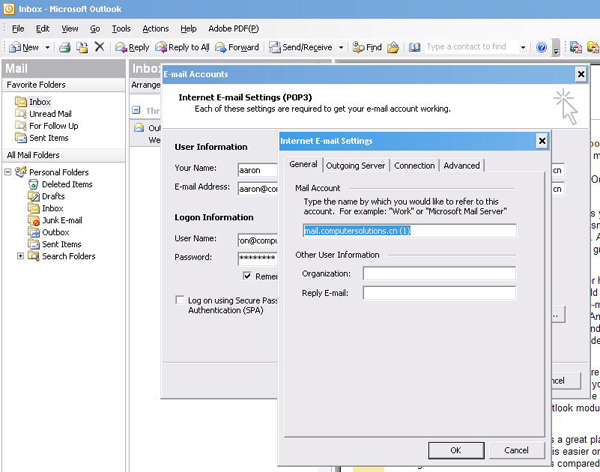Click the New mail message icon
The width and height of the screenshot is (600, 472).
pyautogui.click(x=15, y=47)
